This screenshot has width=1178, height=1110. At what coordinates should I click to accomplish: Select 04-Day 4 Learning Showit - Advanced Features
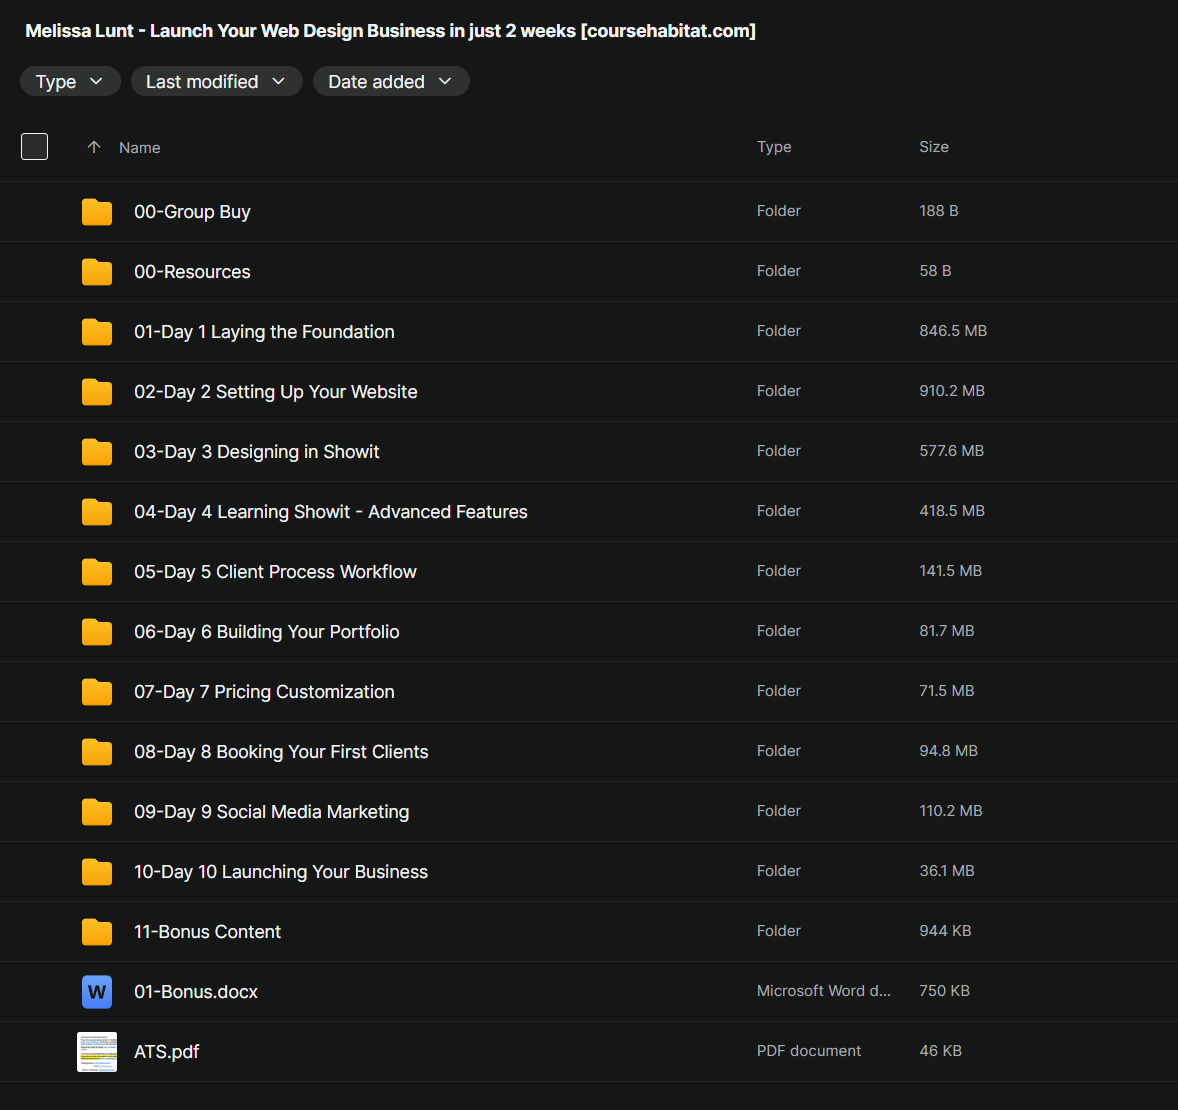pos(331,512)
